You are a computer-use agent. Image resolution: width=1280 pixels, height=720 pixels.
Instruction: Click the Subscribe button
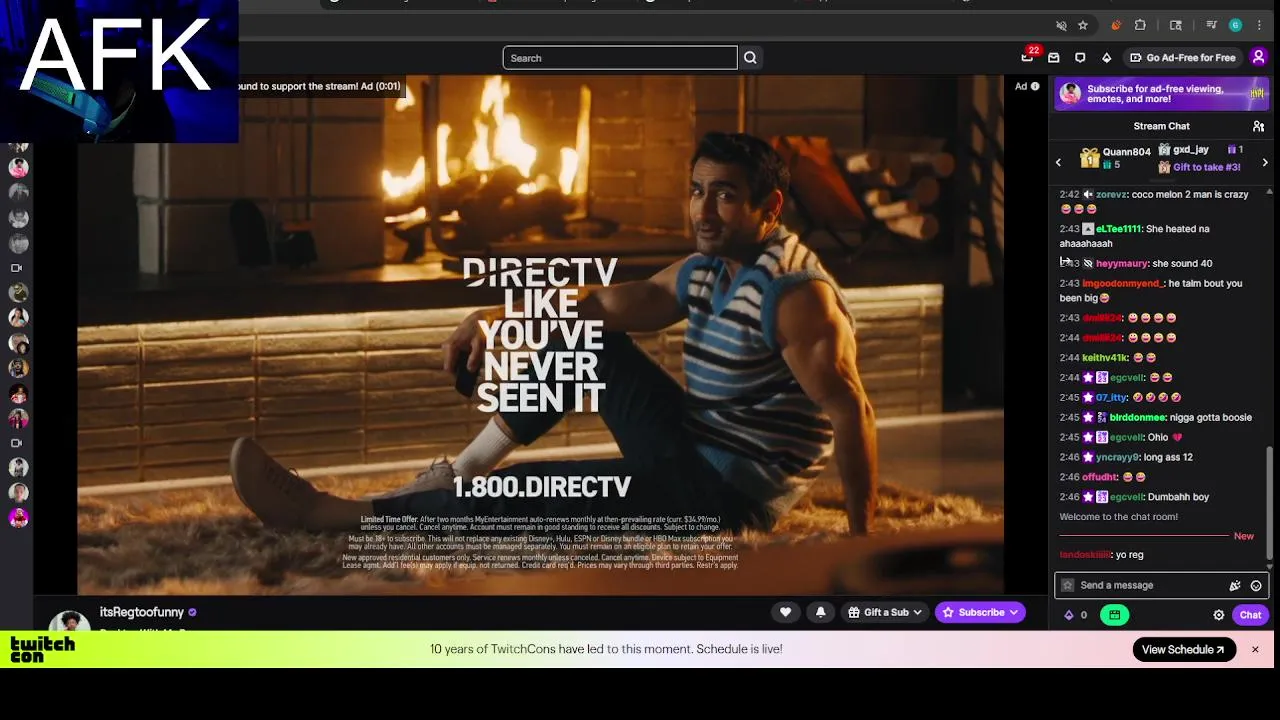(980, 612)
